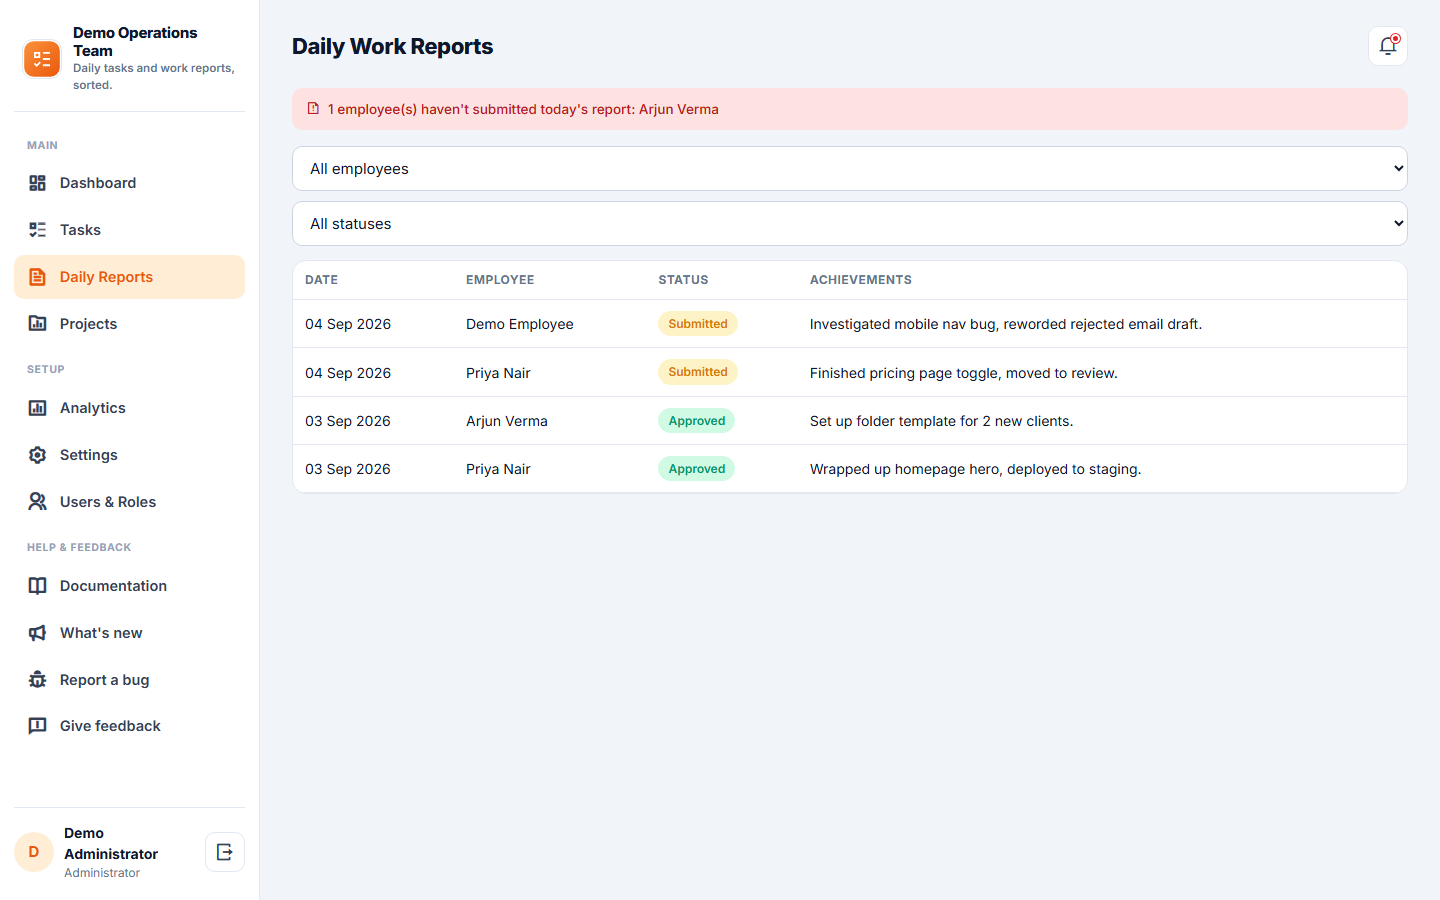
Task: Click the Users & Roles people icon
Action: coord(37,502)
